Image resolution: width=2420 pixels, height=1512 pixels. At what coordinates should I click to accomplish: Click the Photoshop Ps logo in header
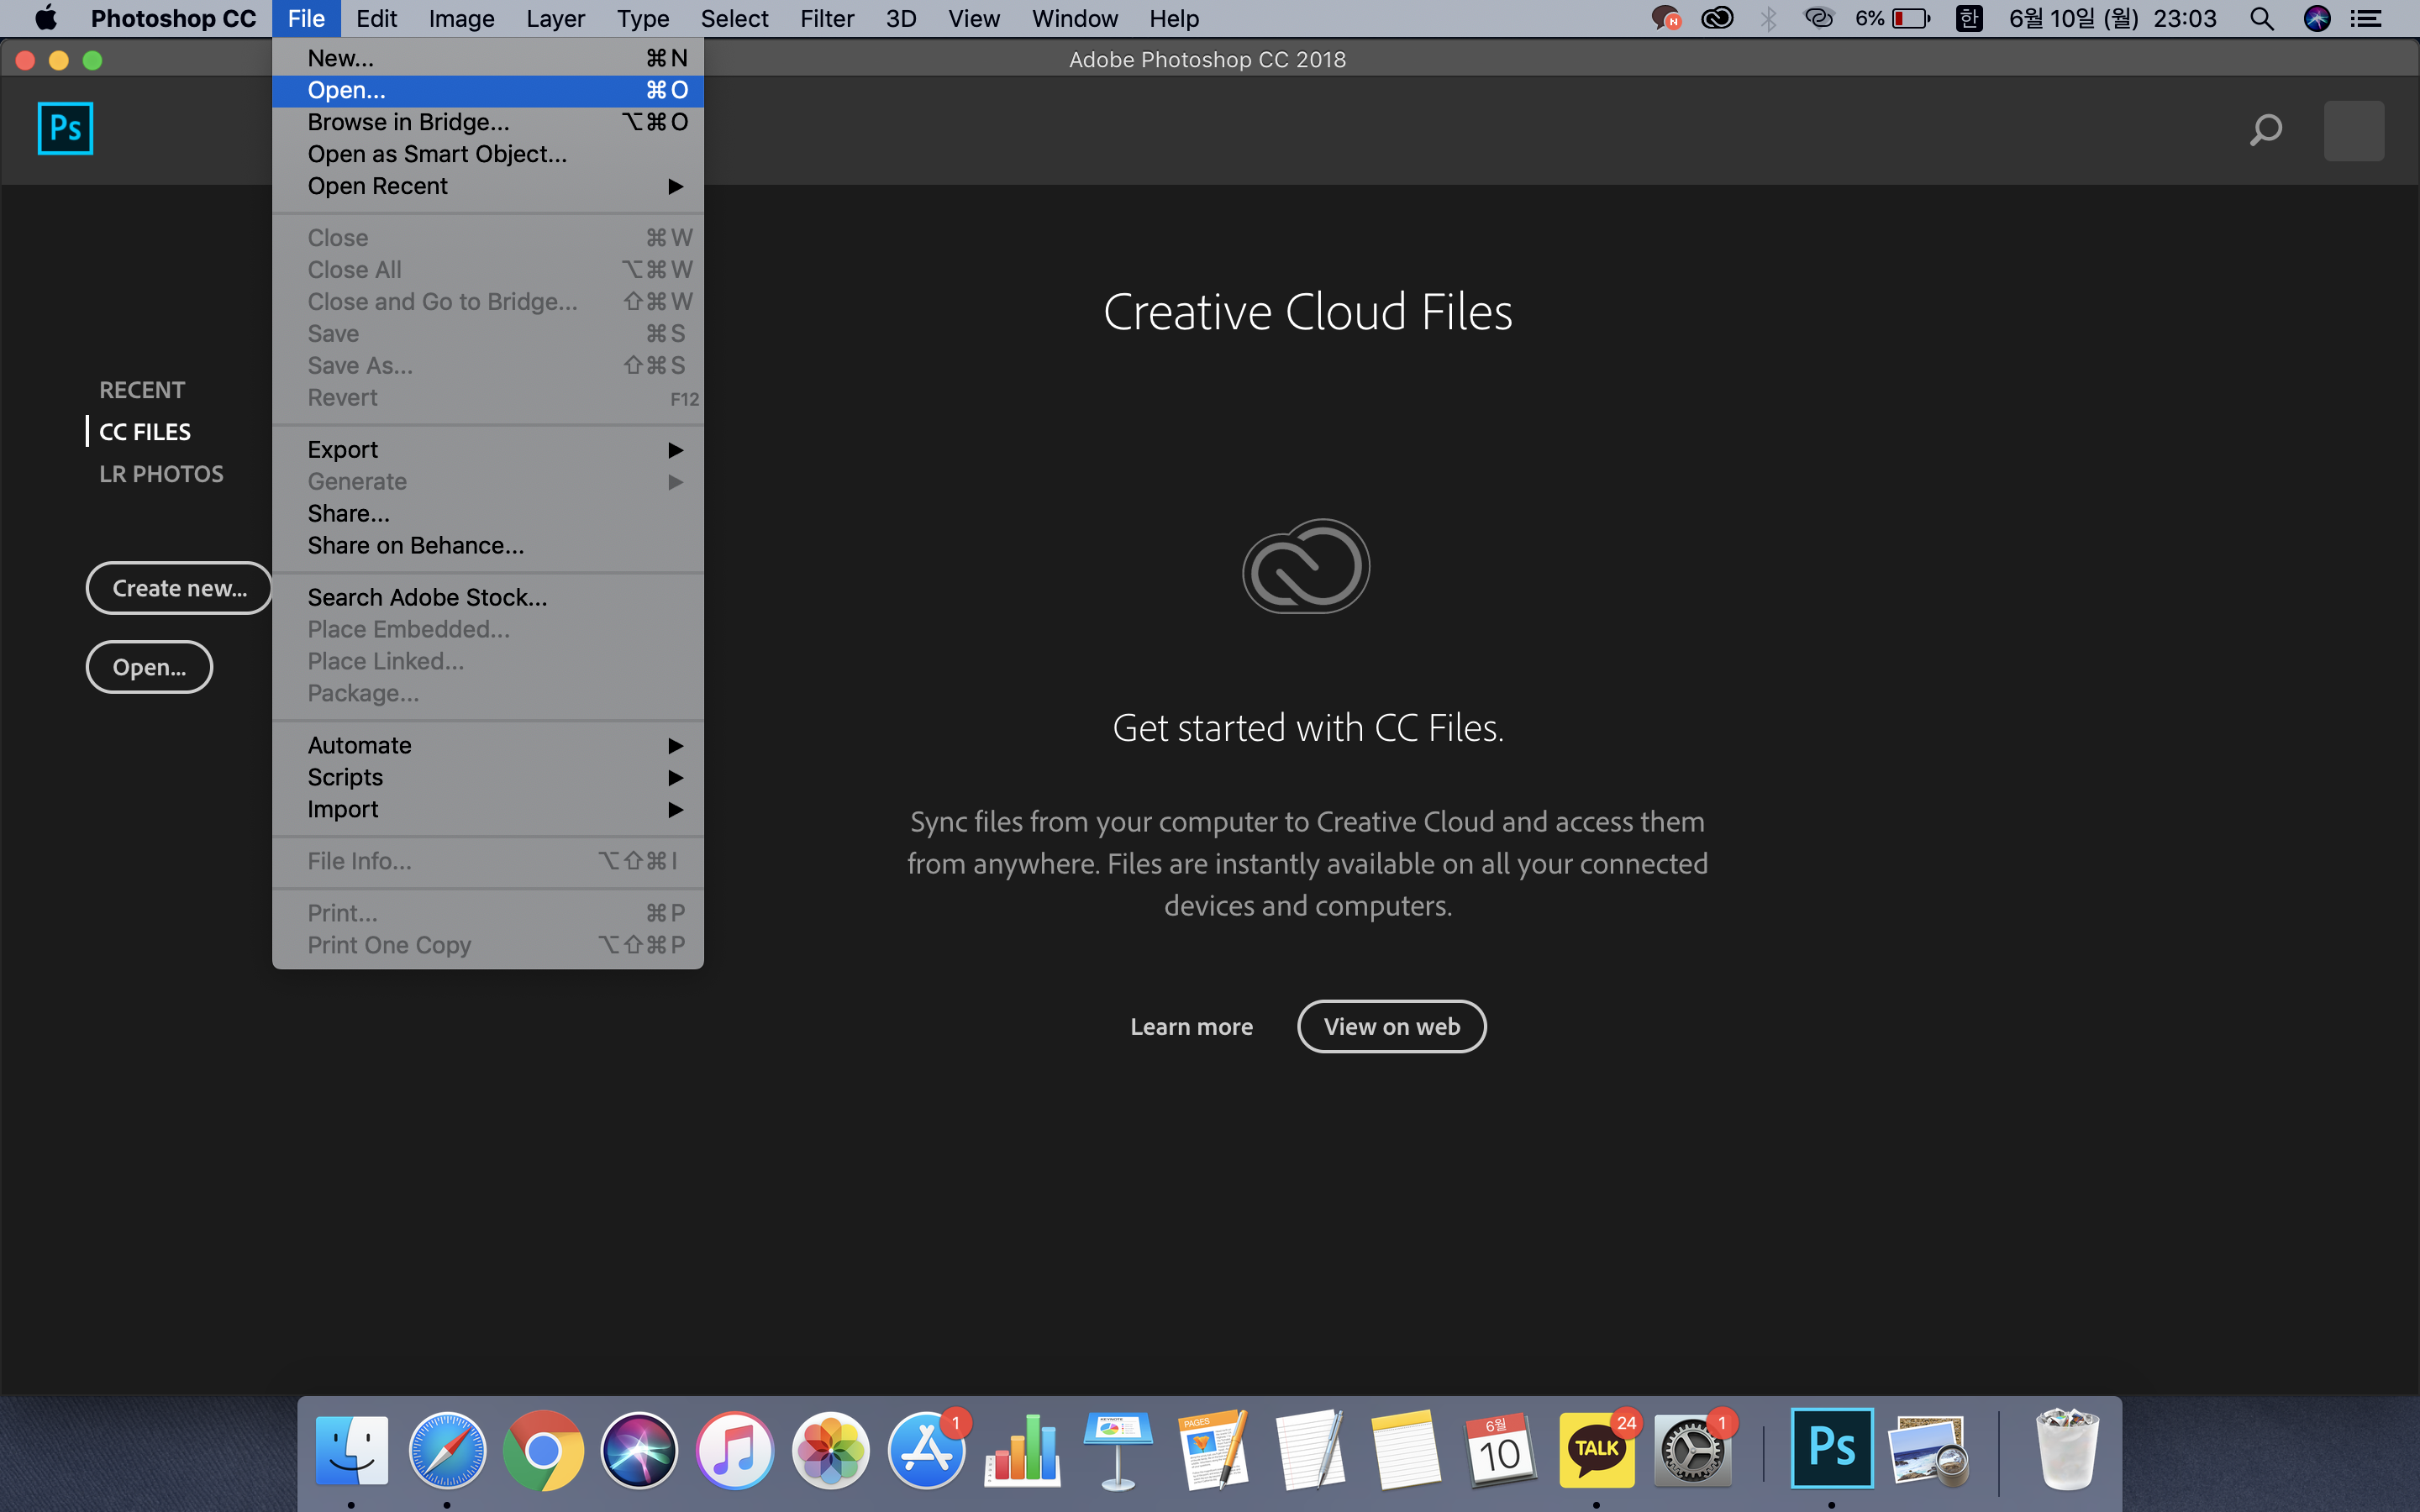click(x=65, y=128)
